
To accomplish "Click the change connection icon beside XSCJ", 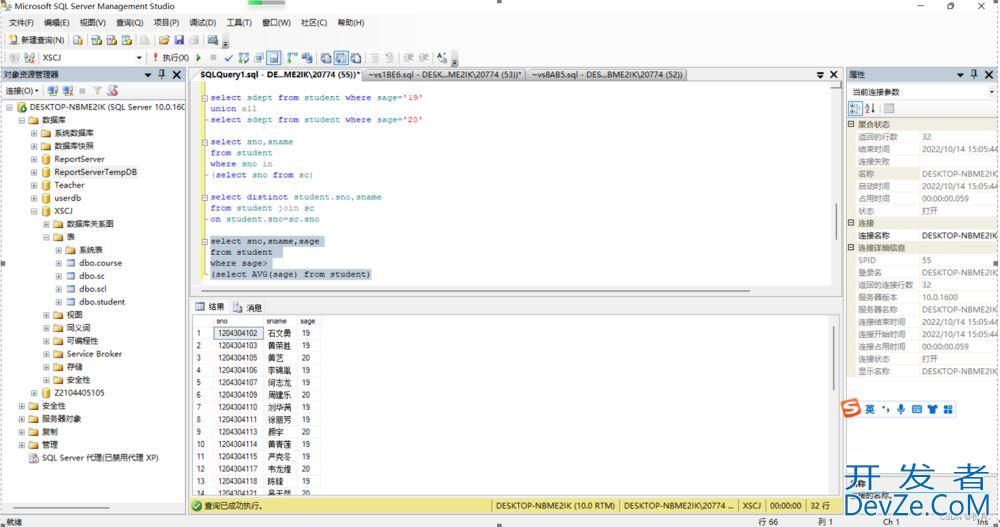I will (x=29, y=57).
